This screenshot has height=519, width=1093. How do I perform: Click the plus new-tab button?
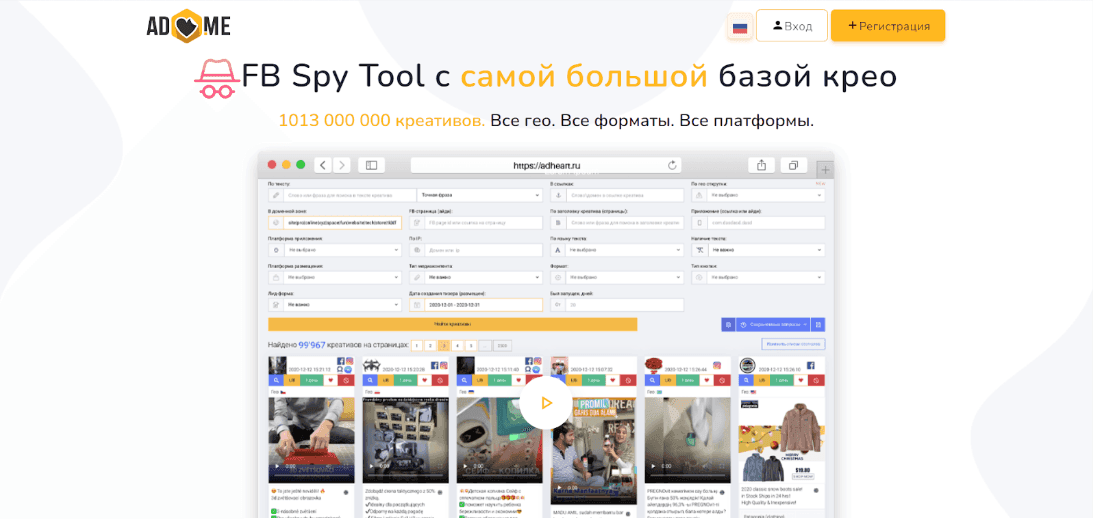(x=825, y=169)
